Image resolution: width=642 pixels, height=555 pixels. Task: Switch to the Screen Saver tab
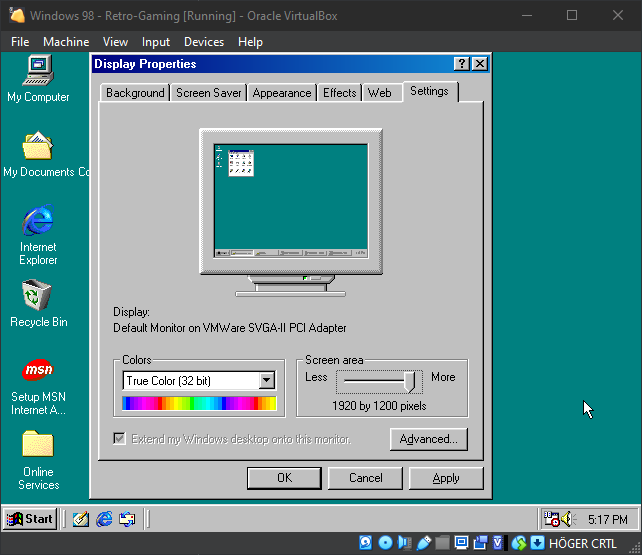coord(209,93)
